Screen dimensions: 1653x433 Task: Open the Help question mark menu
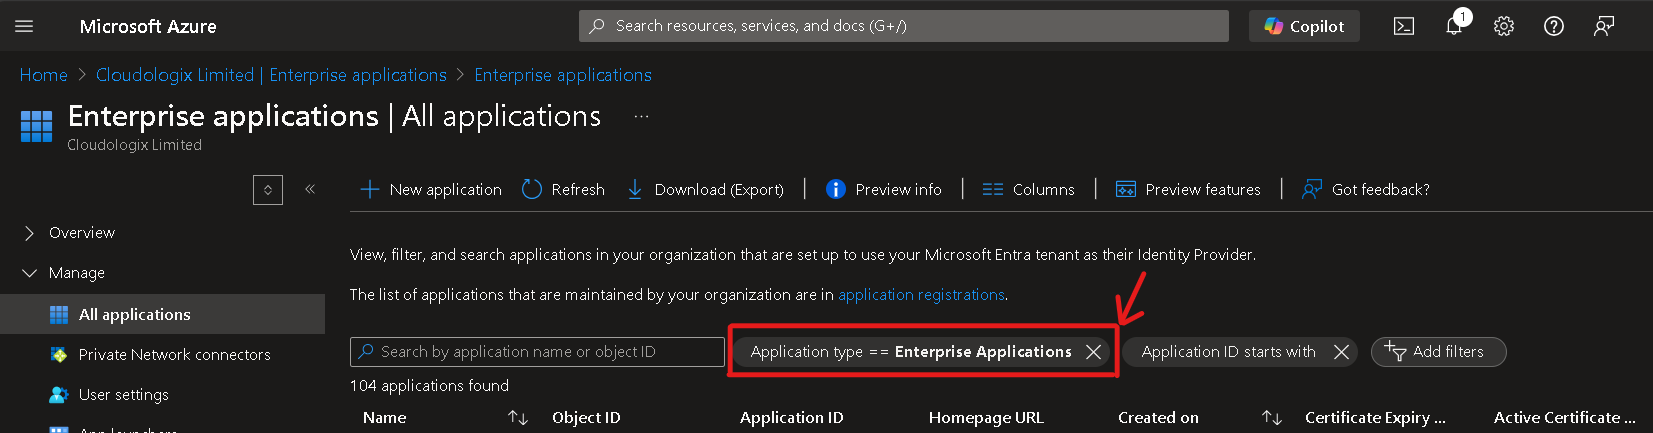pos(1554,26)
